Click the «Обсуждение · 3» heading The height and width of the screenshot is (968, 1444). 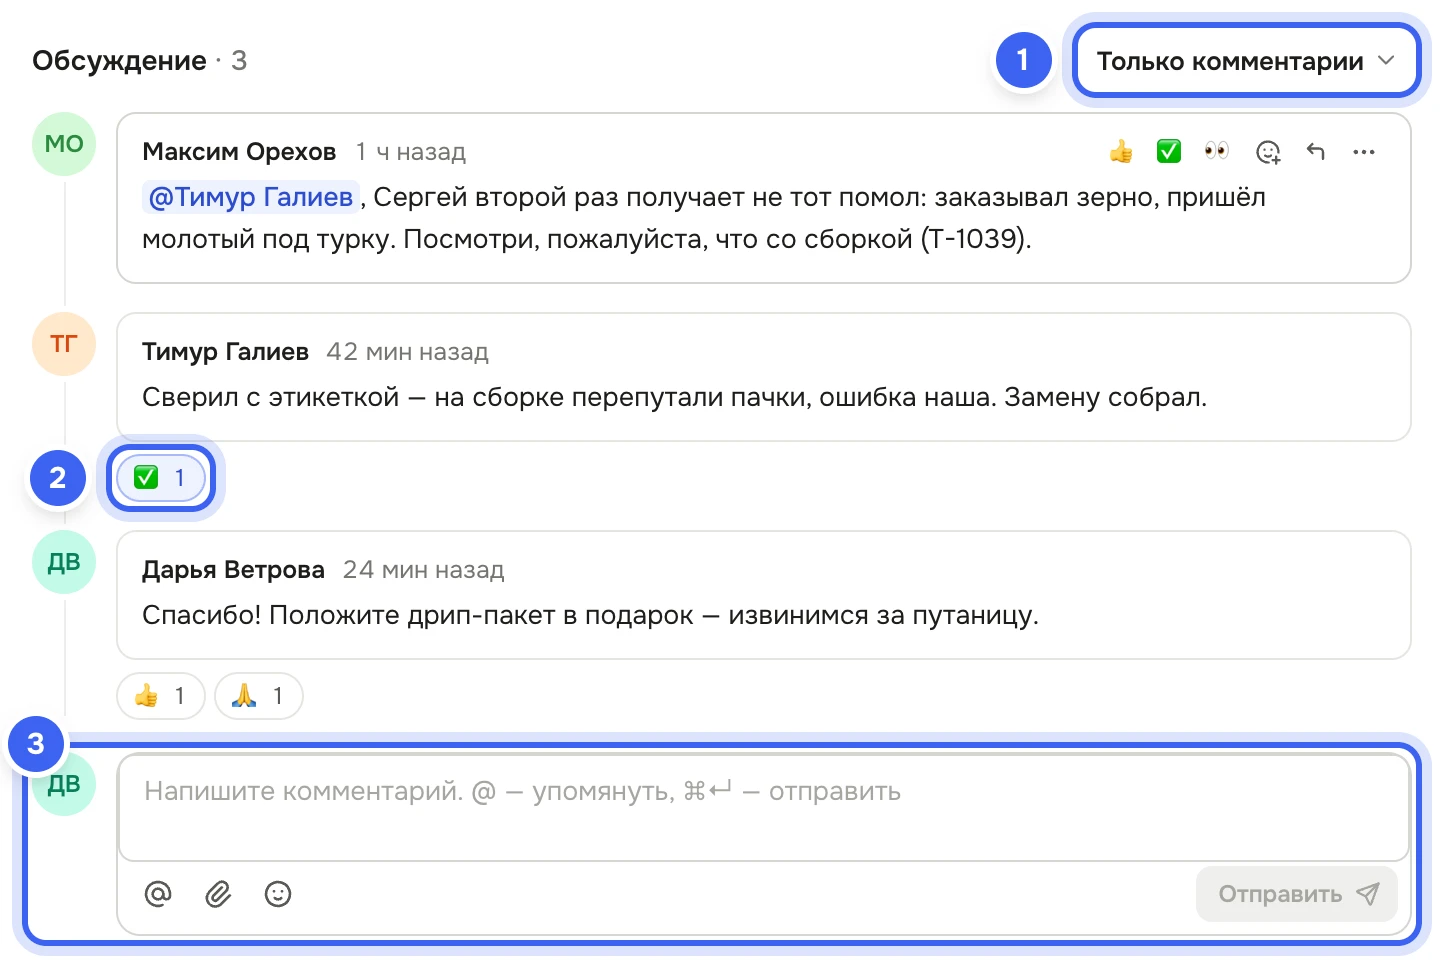tap(140, 61)
